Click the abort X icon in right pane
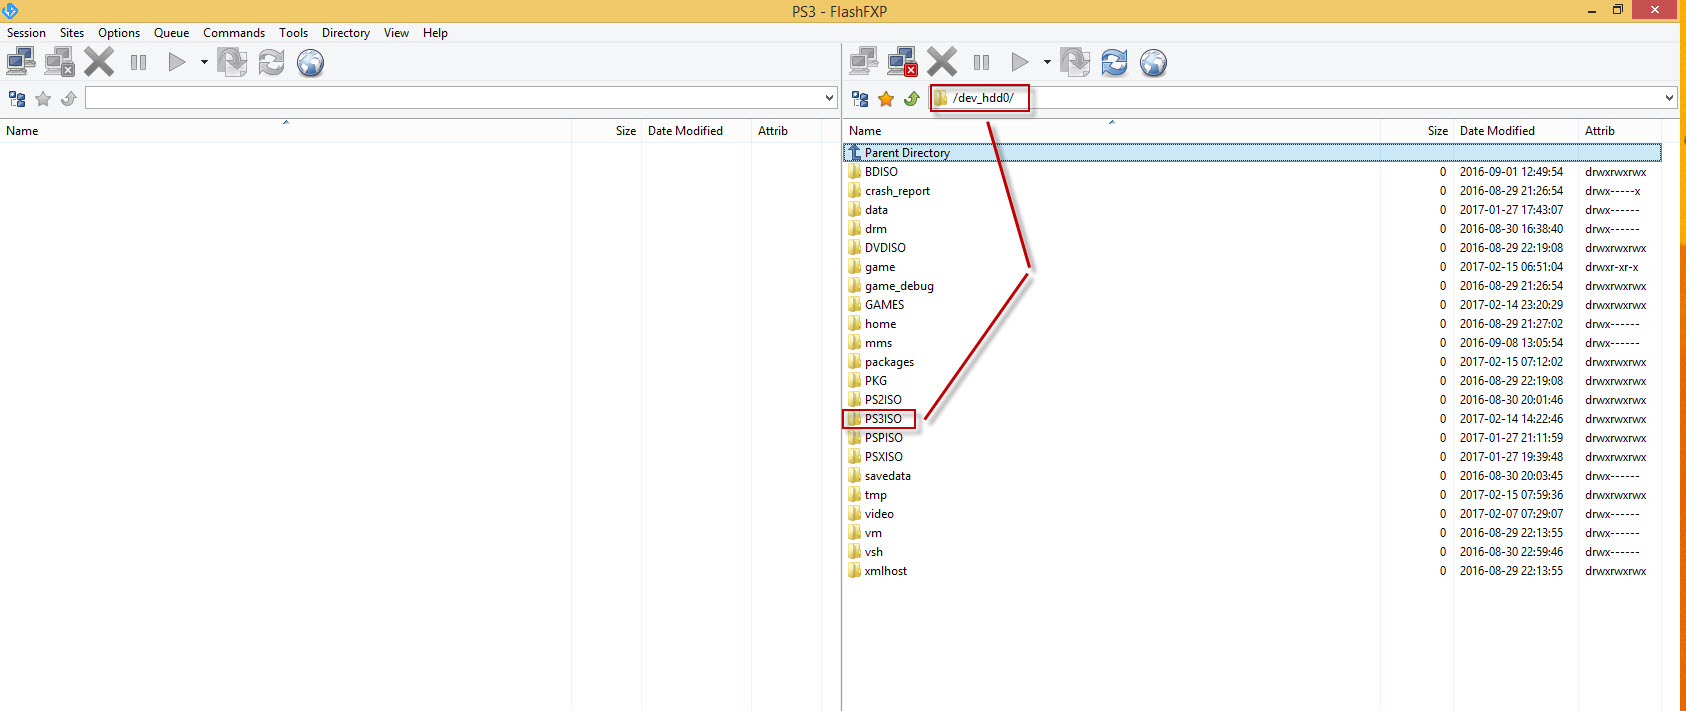The image size is (1686, 711). click(x=941, y=62)
